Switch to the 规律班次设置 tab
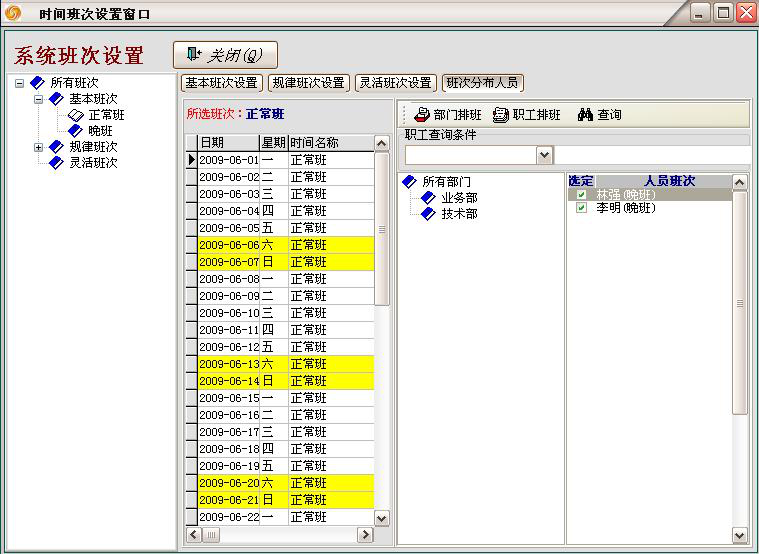 click(x=309, y=83)
